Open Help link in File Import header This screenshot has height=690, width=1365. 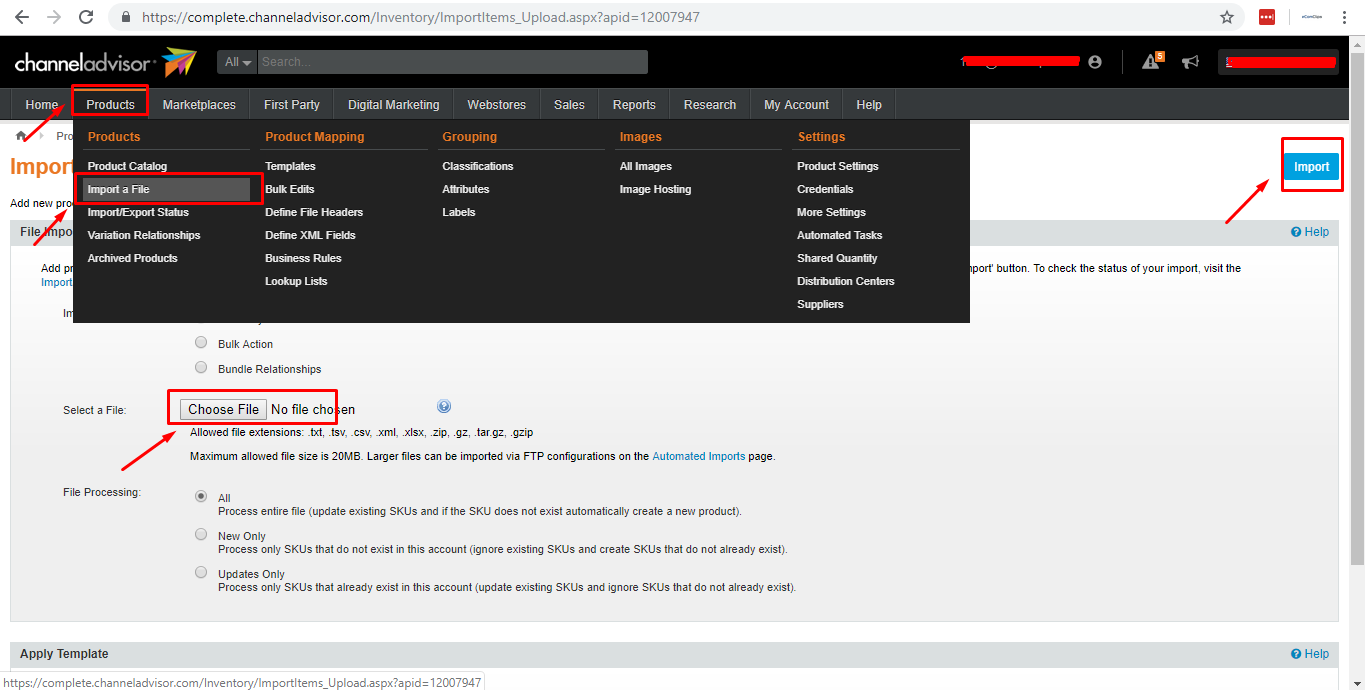coord(1310,232)
